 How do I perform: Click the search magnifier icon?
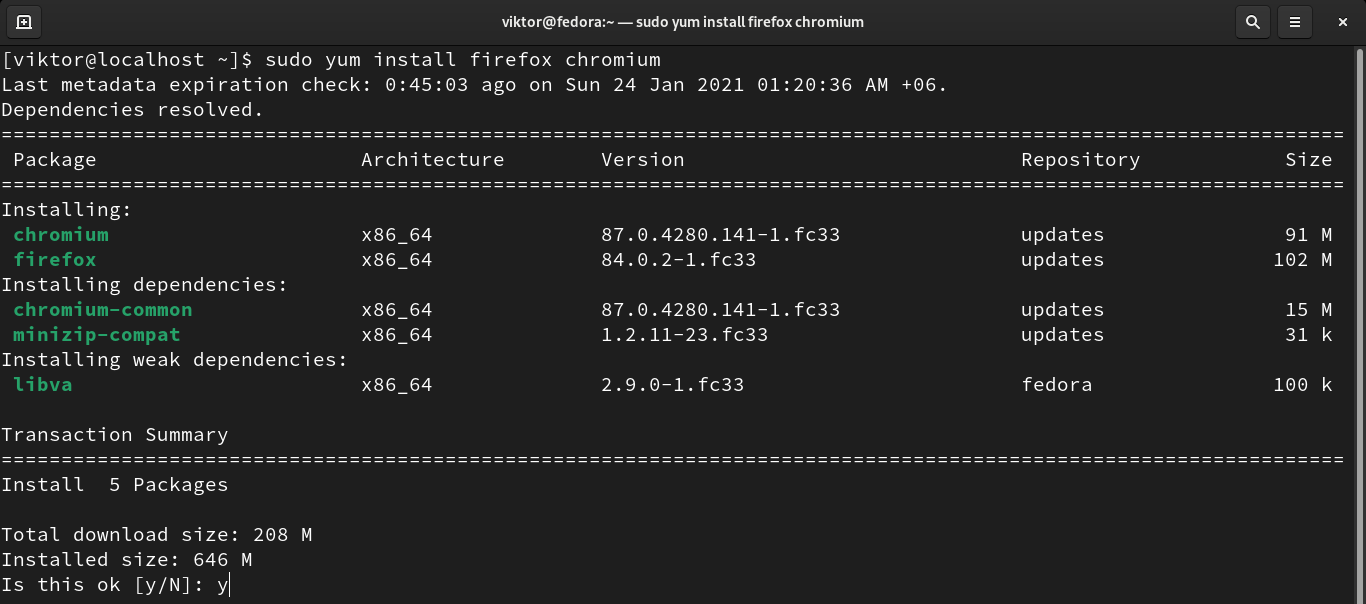click(x=1251, y=21)
